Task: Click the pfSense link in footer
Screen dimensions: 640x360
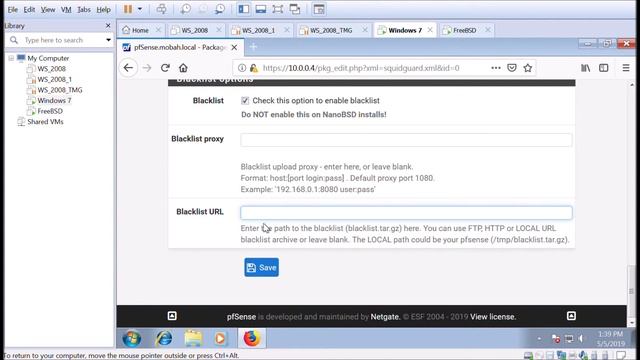Action: [x=241, y=317]
